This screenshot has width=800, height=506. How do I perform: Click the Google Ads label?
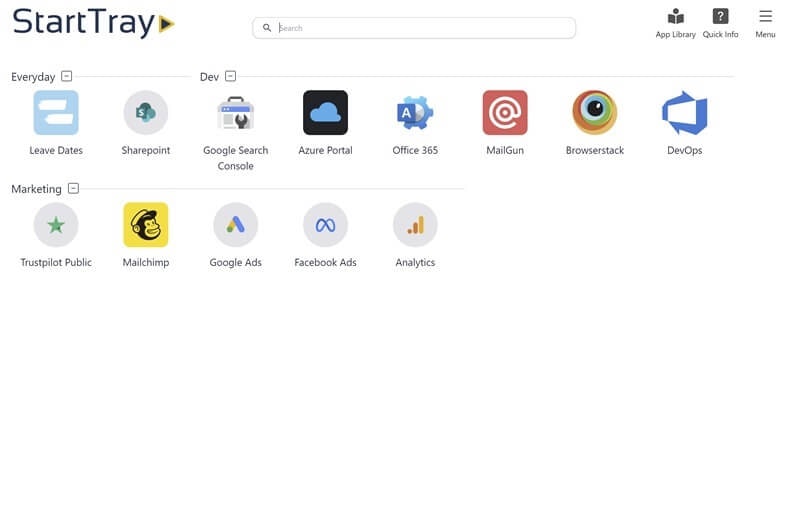tap(236, 263)
